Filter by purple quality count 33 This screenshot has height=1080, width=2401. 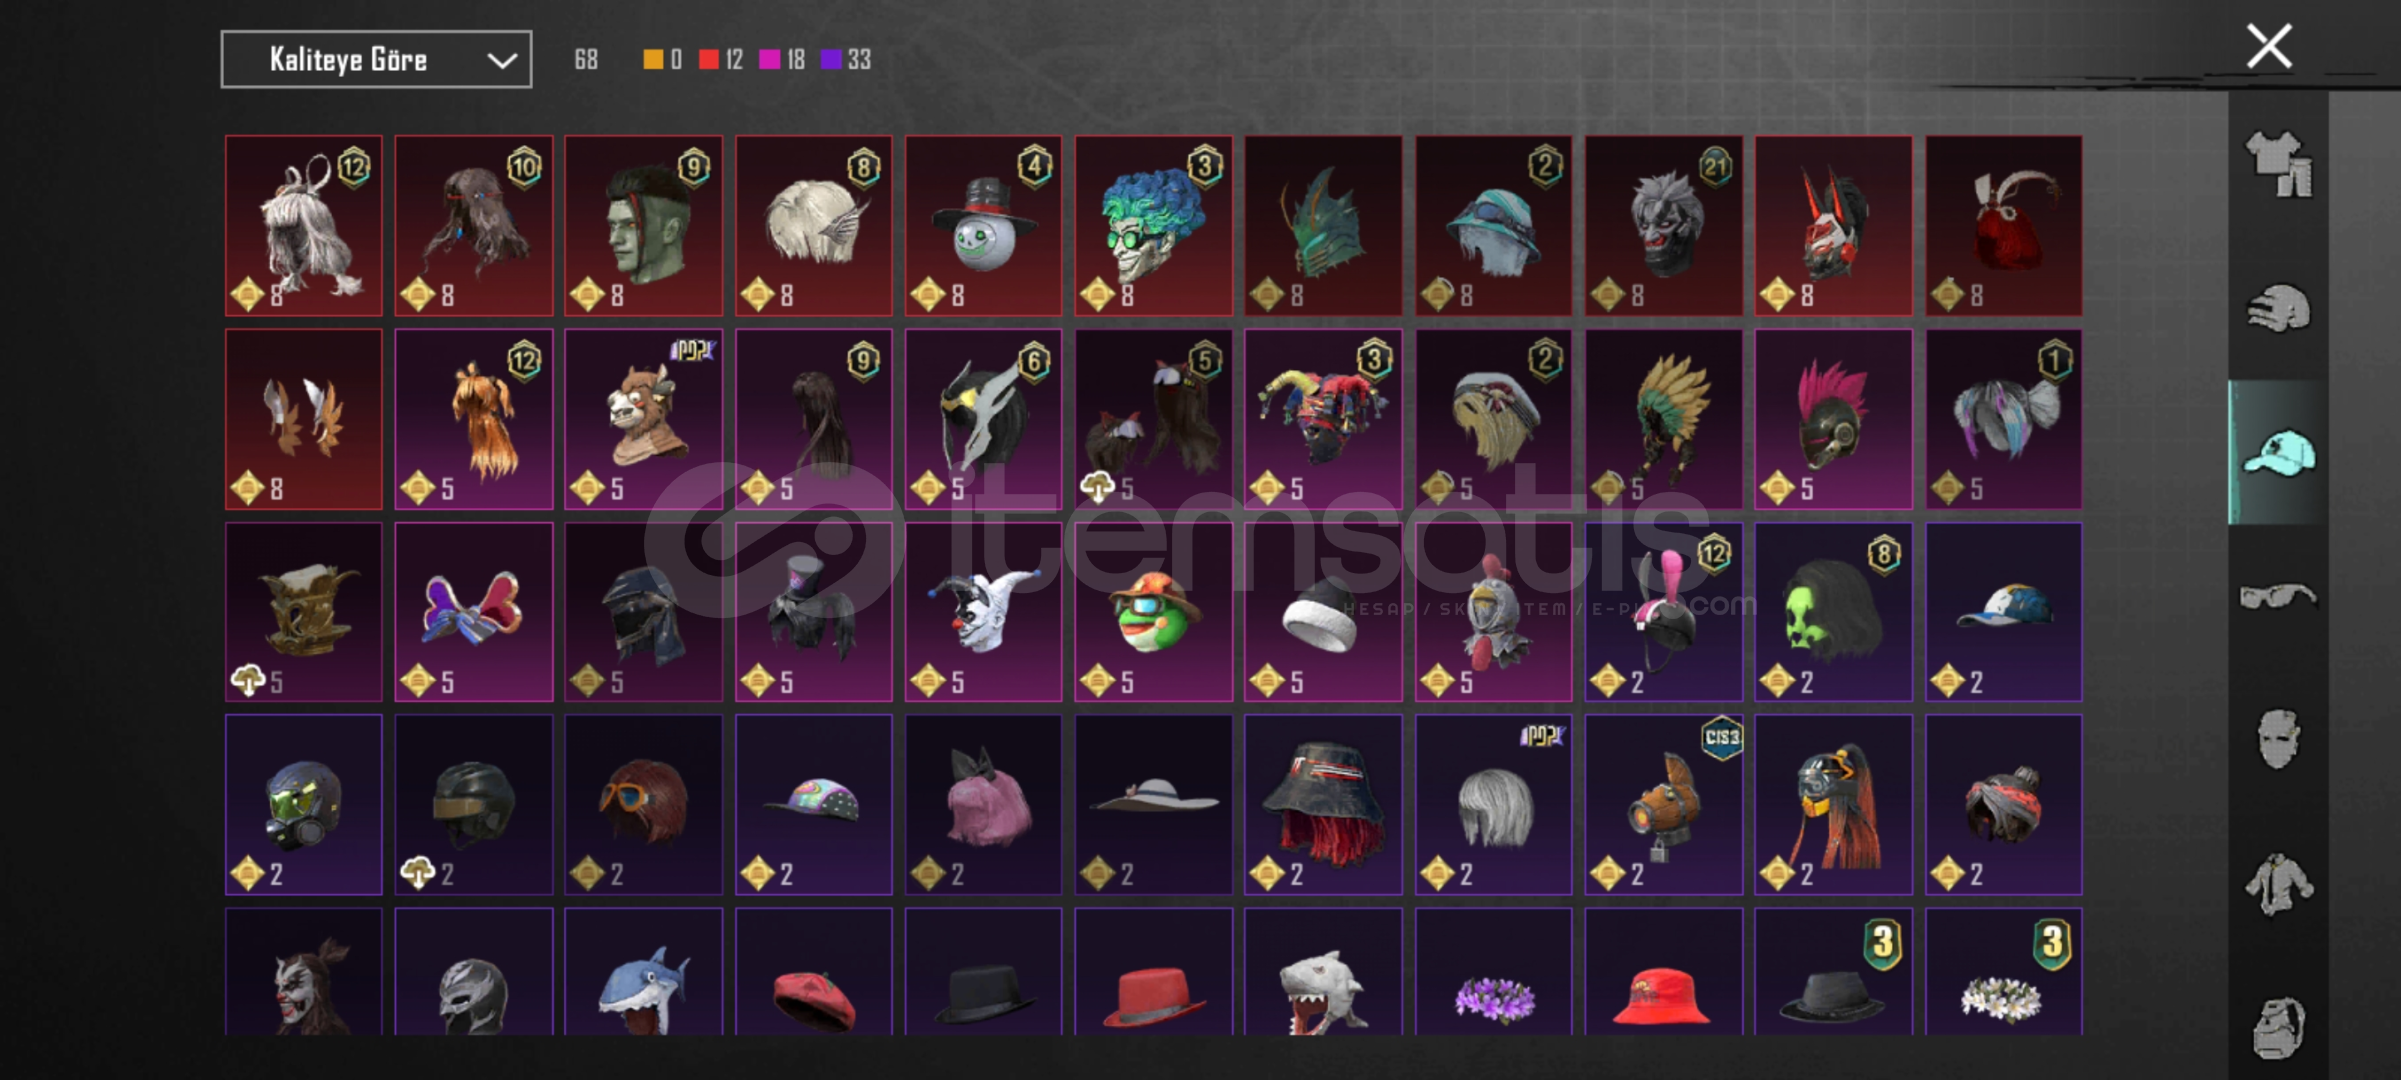click(x=846, y=60)
